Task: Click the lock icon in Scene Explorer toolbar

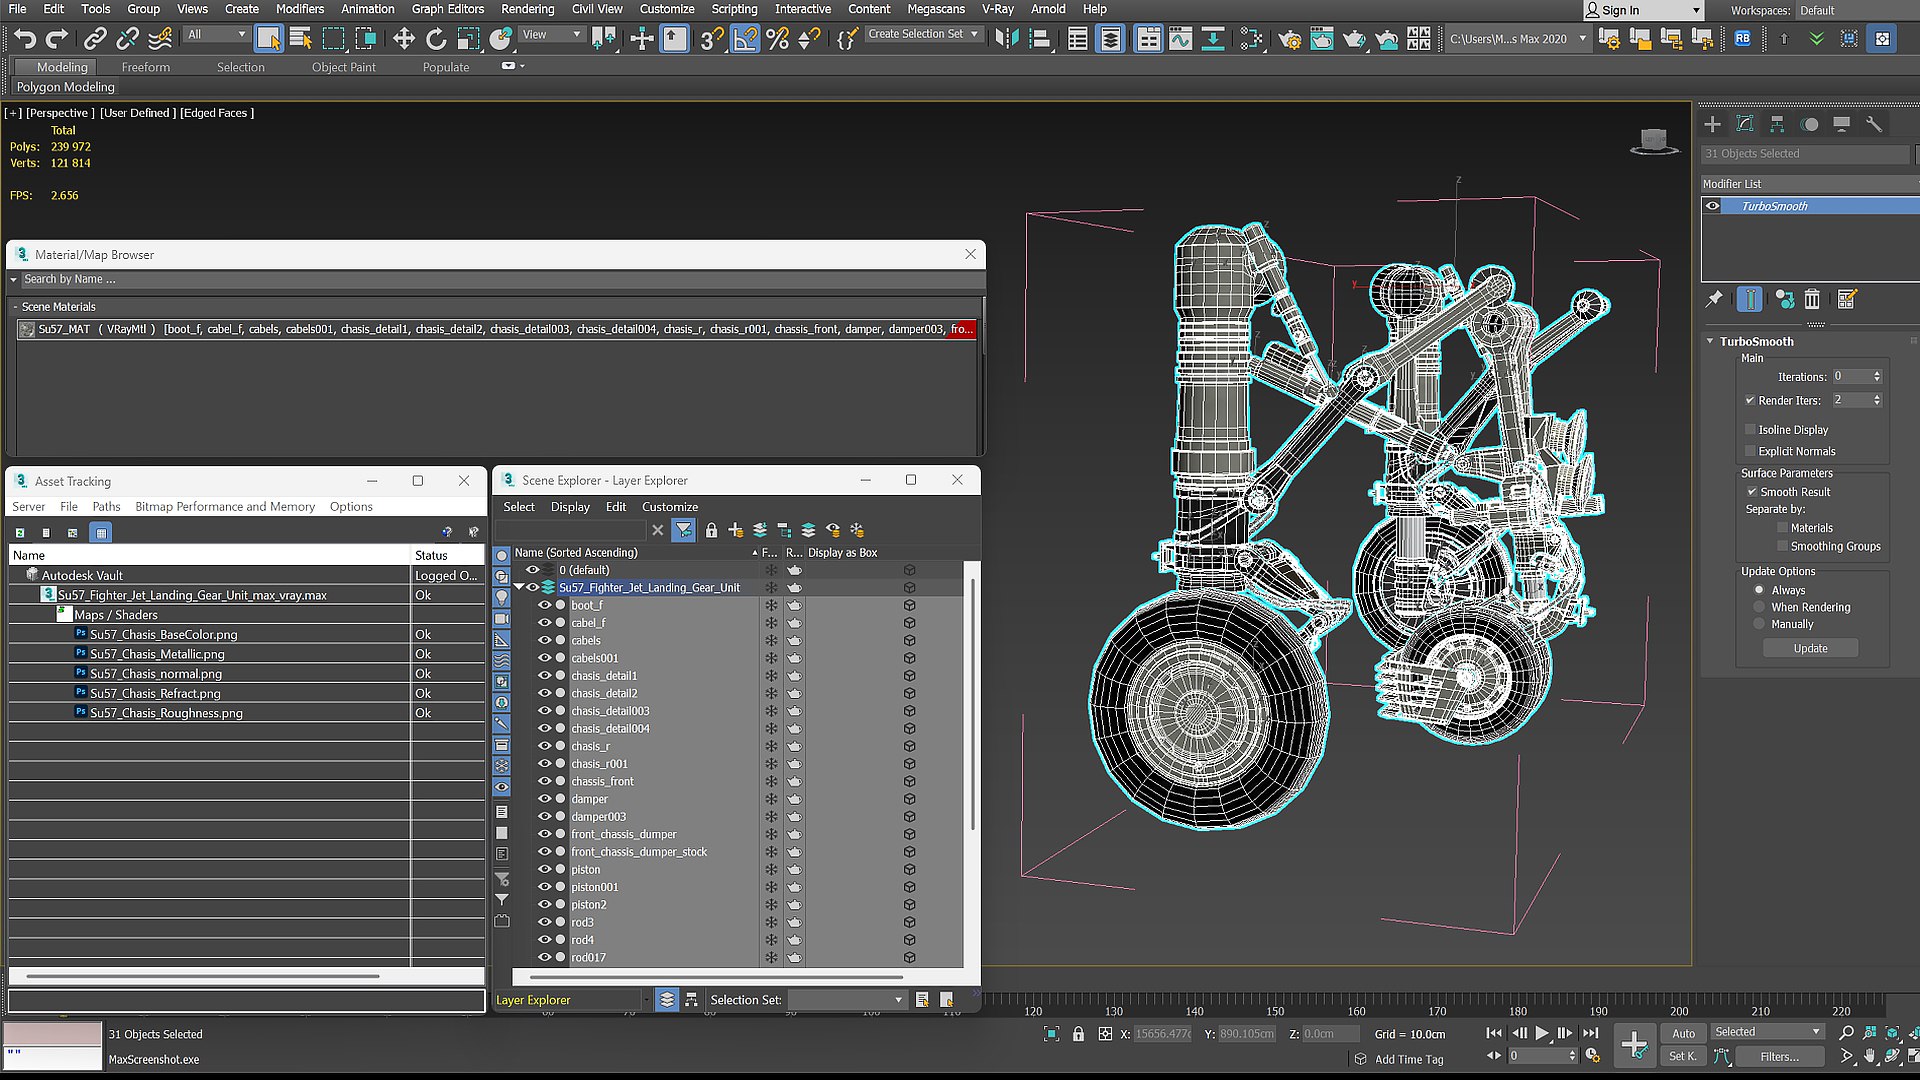Action: (711, 530)
